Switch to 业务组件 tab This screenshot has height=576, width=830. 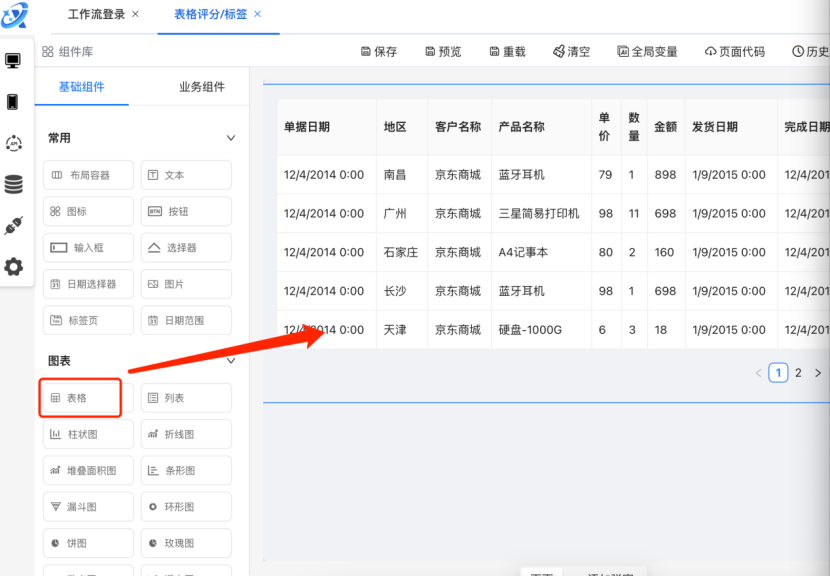[202, 87]
